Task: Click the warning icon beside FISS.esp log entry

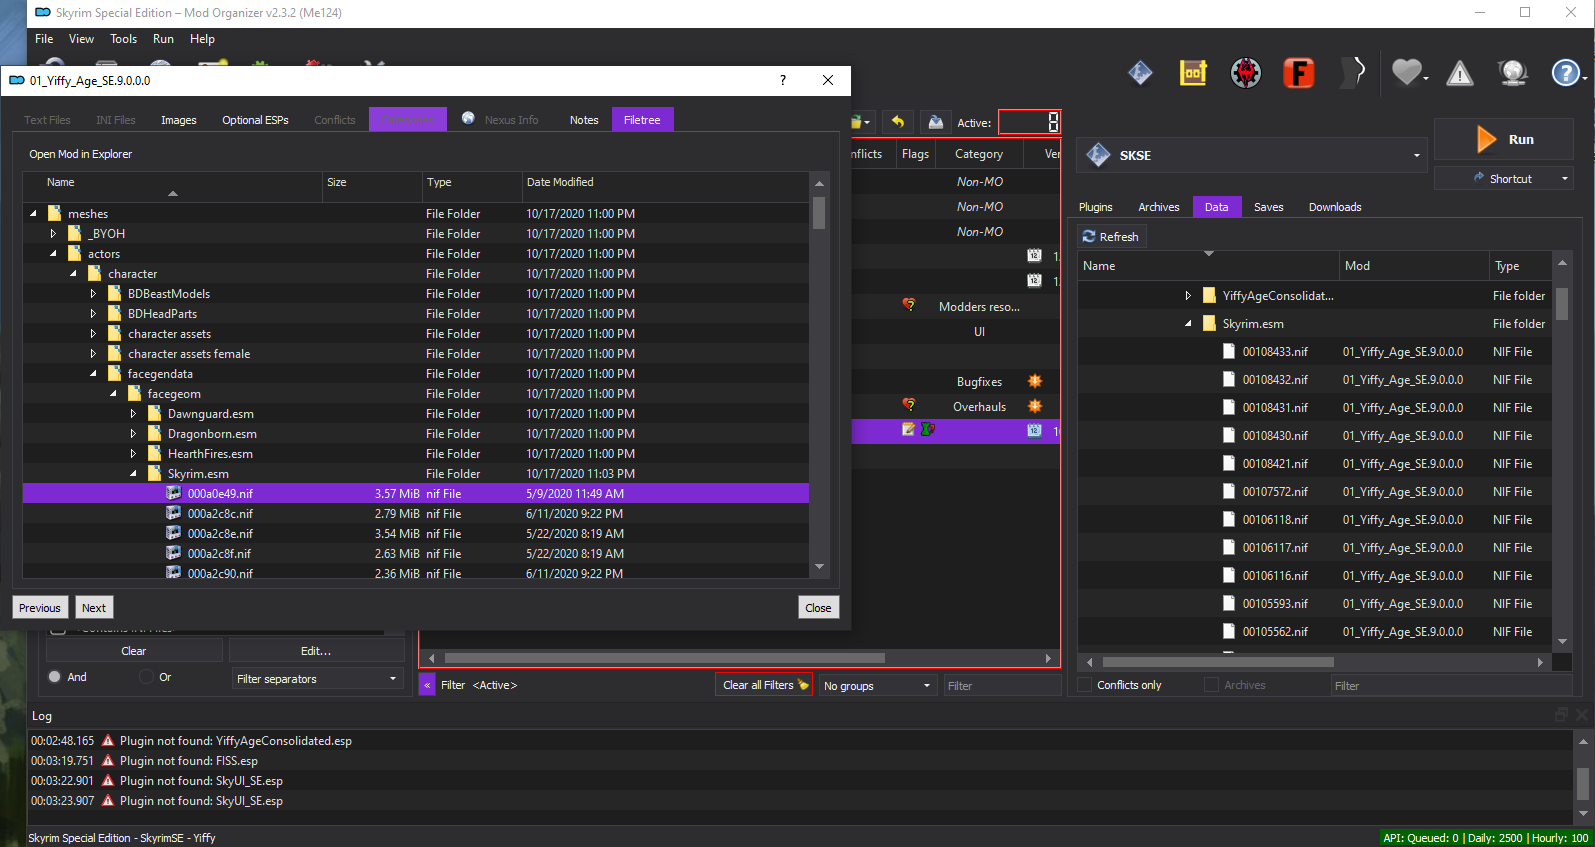Action: tap(108, 761)
